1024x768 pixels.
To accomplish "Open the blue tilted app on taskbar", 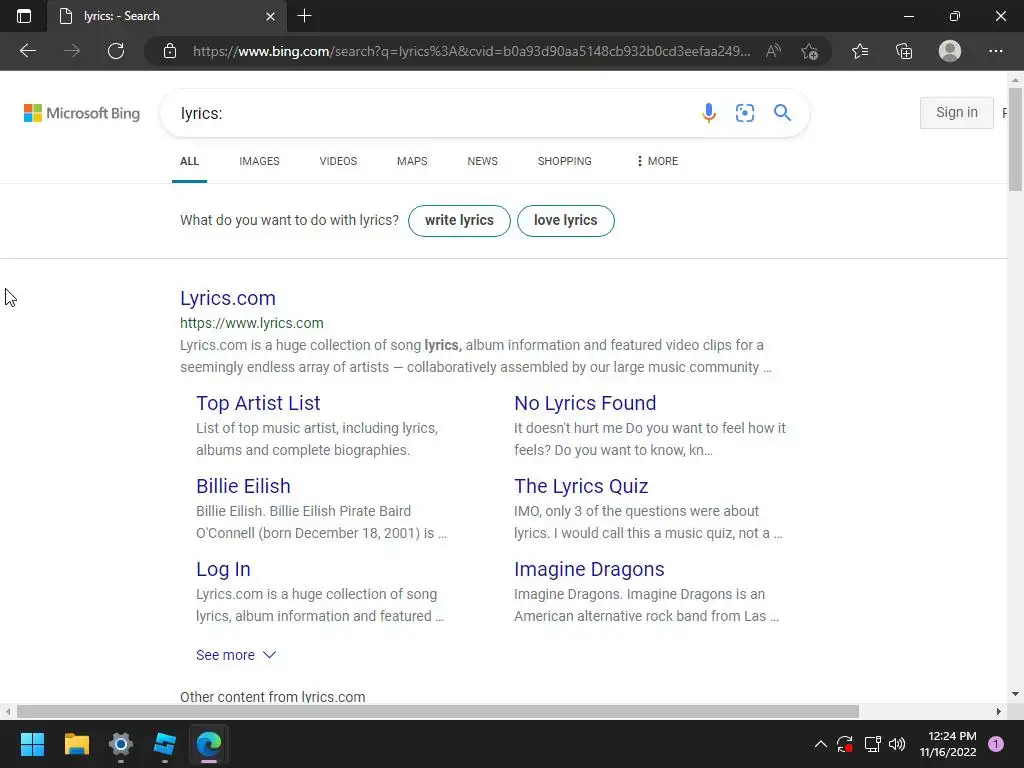I will pyautogui.click(x=165, y=744).
